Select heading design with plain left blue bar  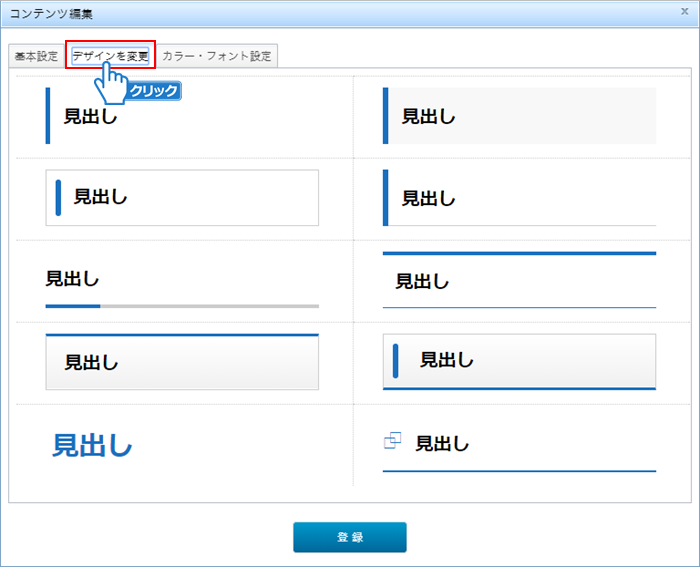click(x=180, y=116)
